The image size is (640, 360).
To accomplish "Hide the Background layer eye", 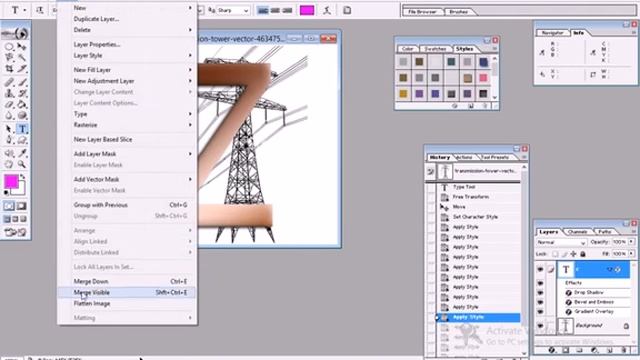I will coord(540,326).
